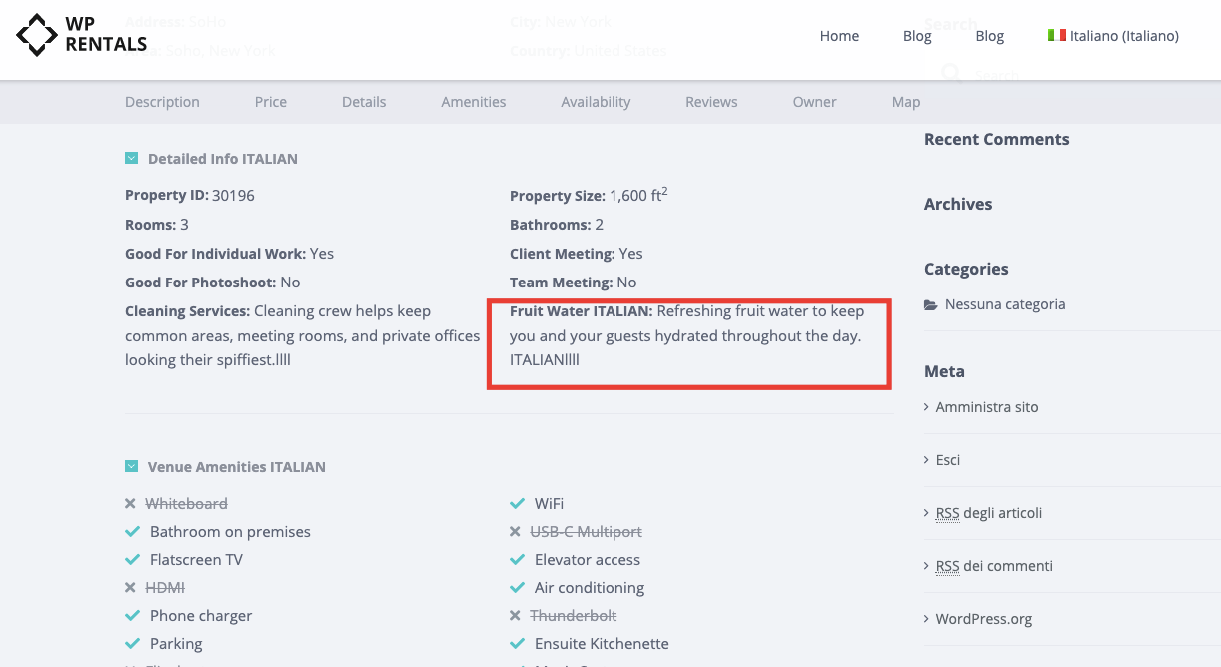
Task: Click the X icon next to Thunderbolt
Action: click(x=518, y=615)
